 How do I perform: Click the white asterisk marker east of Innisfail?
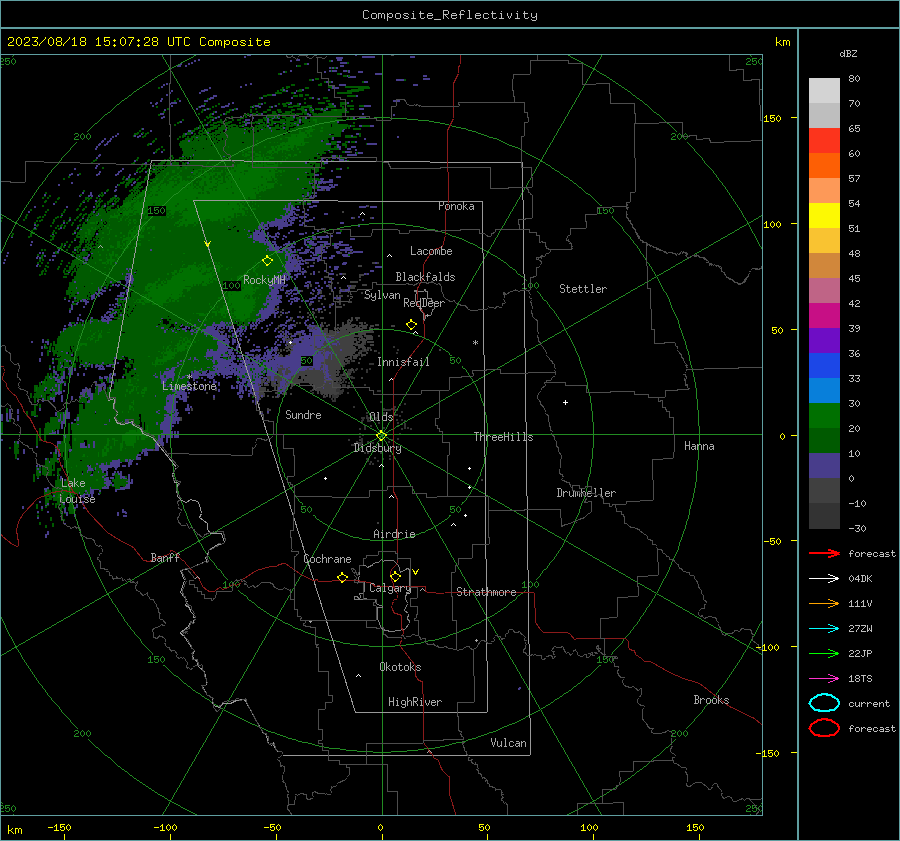[x=475, y=343]
